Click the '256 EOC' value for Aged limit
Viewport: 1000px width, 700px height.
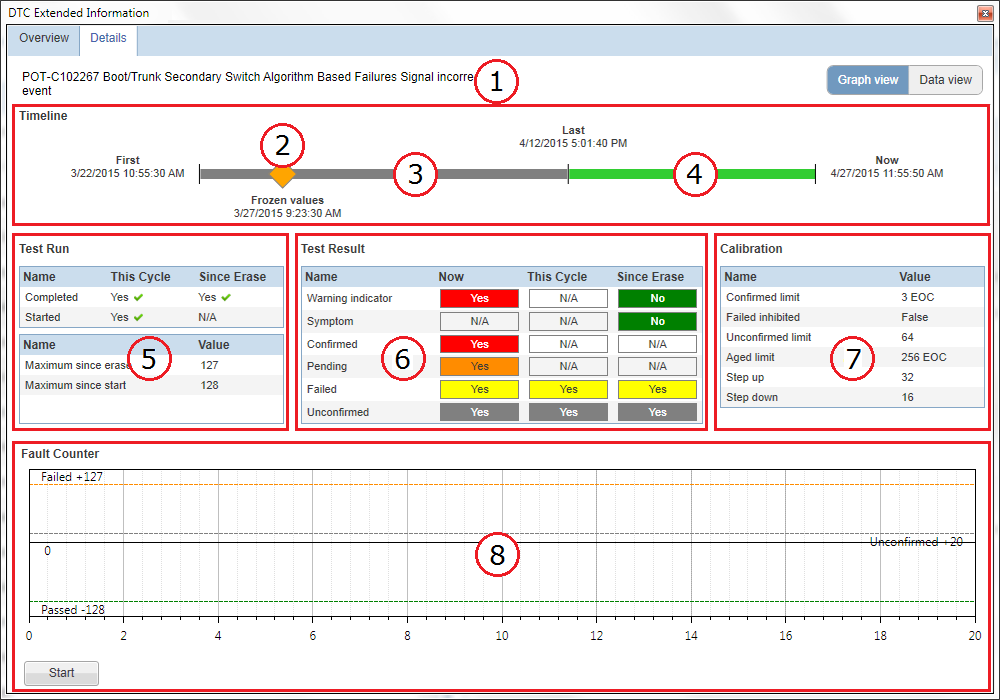point(923,357)
